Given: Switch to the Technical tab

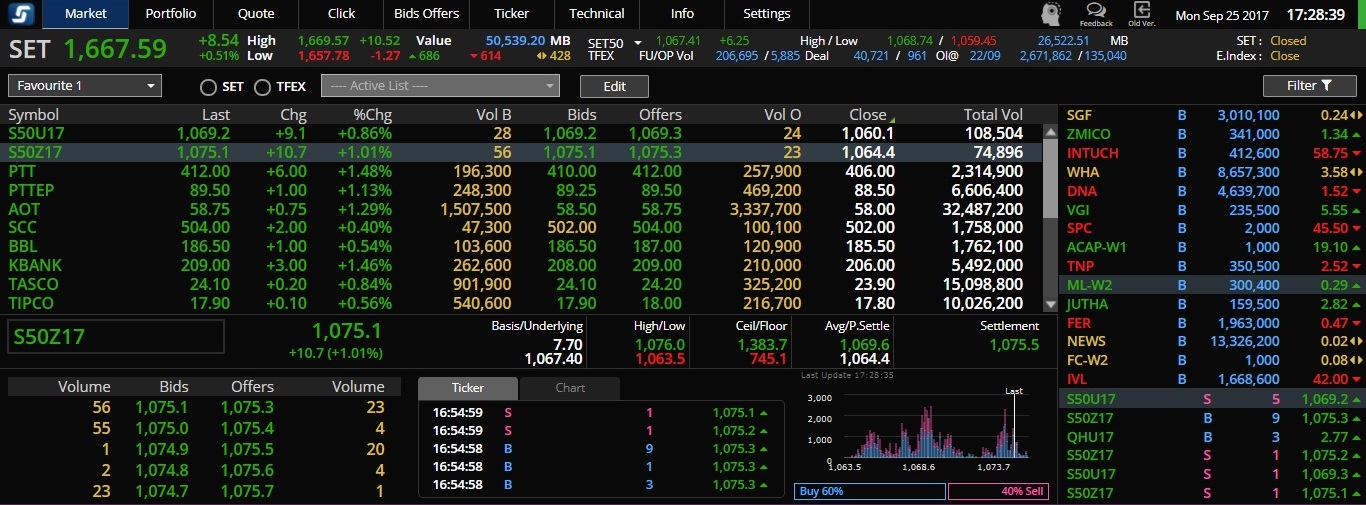Looking at the screenshot, I should (x=597, y=14).
